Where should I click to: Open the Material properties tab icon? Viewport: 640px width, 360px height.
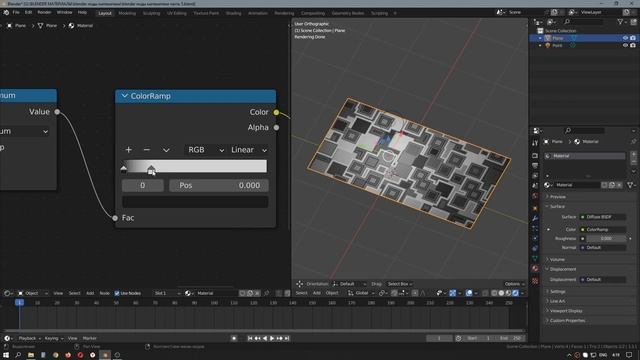click(x=535, y=269)
